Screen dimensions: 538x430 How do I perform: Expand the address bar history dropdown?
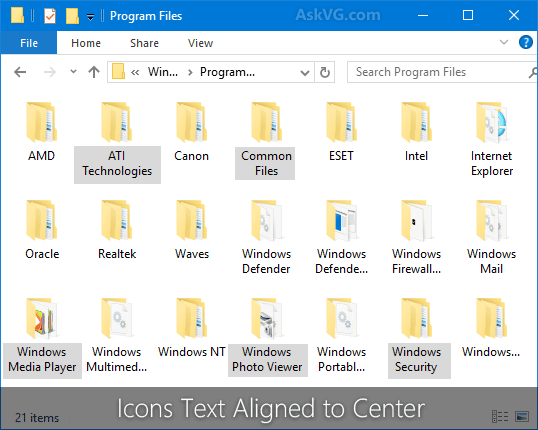pos(304,72)
